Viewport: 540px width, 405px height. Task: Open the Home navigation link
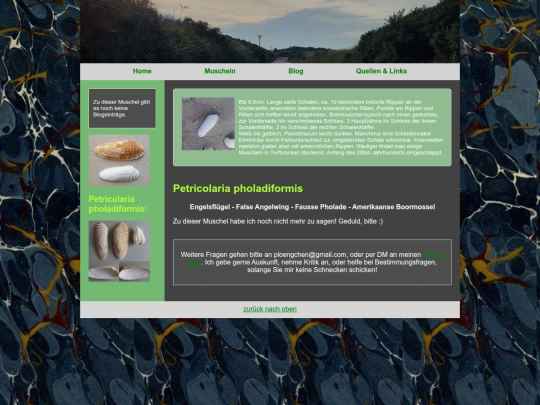pyautogui.click(x=142, y=71)
